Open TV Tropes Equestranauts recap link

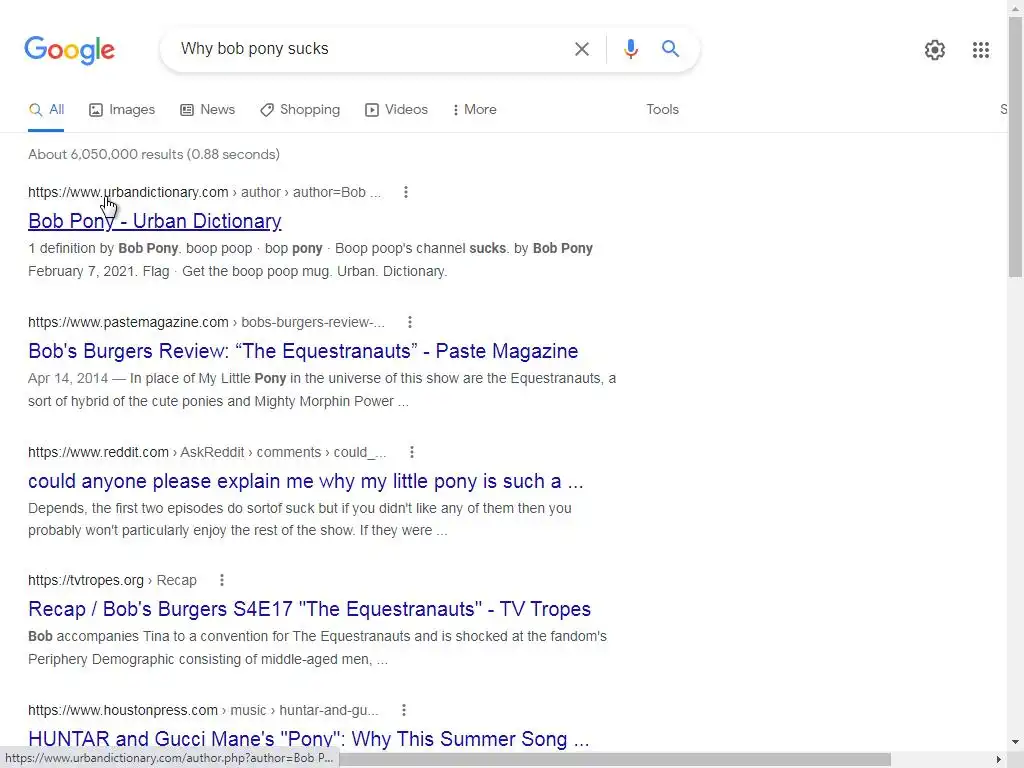click(310, 609)
